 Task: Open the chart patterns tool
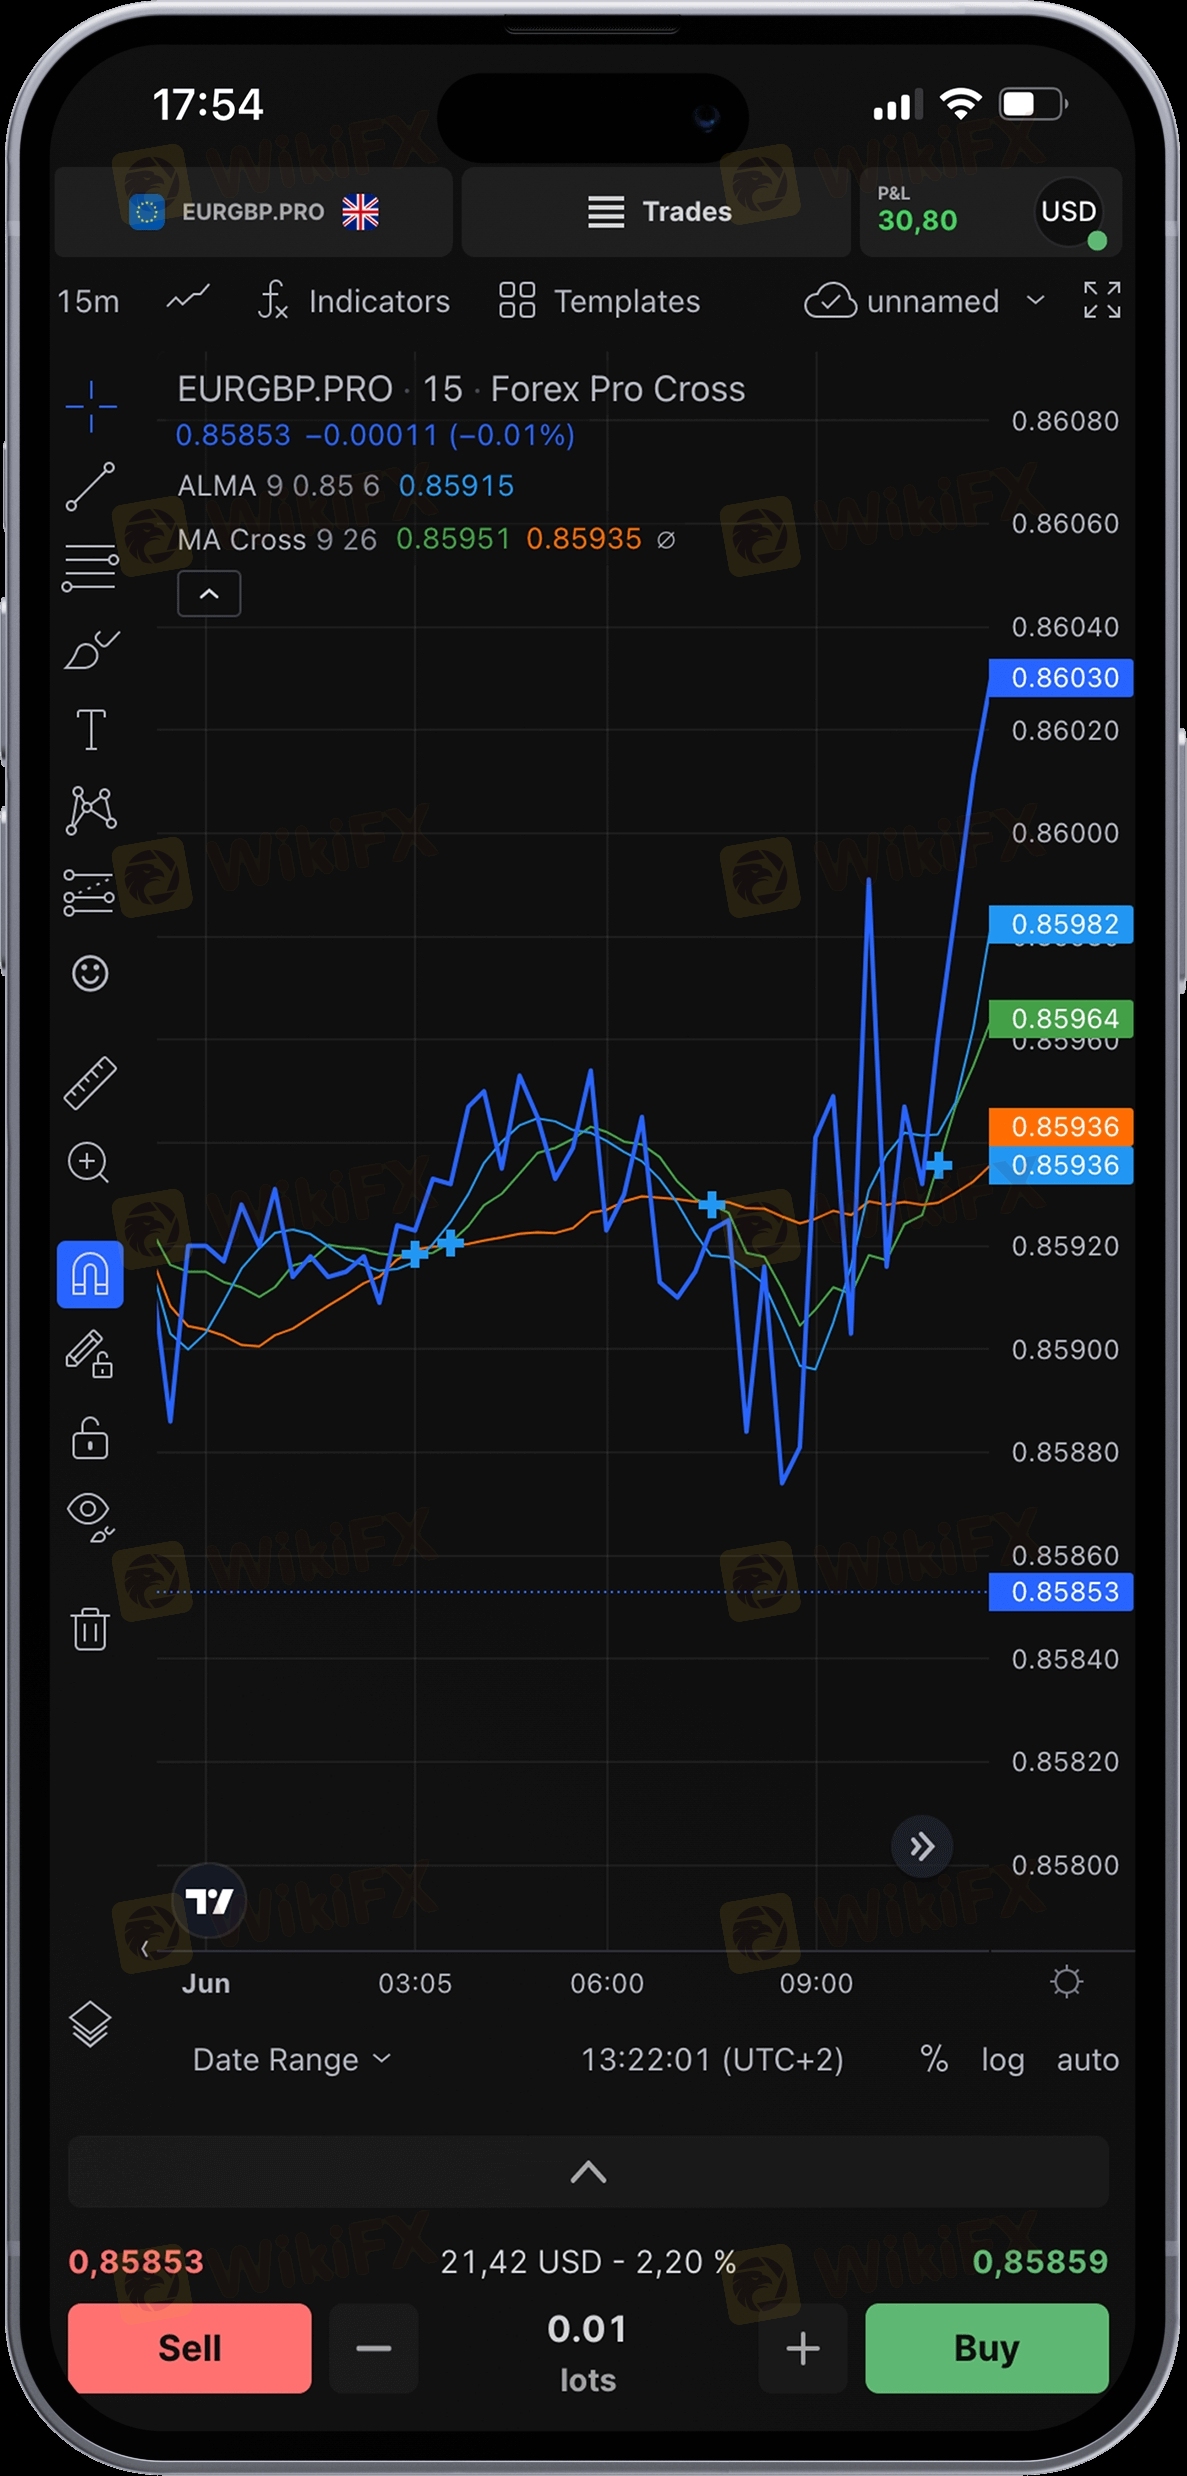coord(91,810)
